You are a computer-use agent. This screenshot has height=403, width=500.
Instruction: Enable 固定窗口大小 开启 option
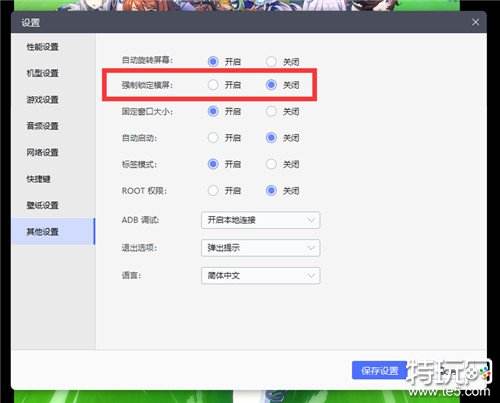click(213, 111)
